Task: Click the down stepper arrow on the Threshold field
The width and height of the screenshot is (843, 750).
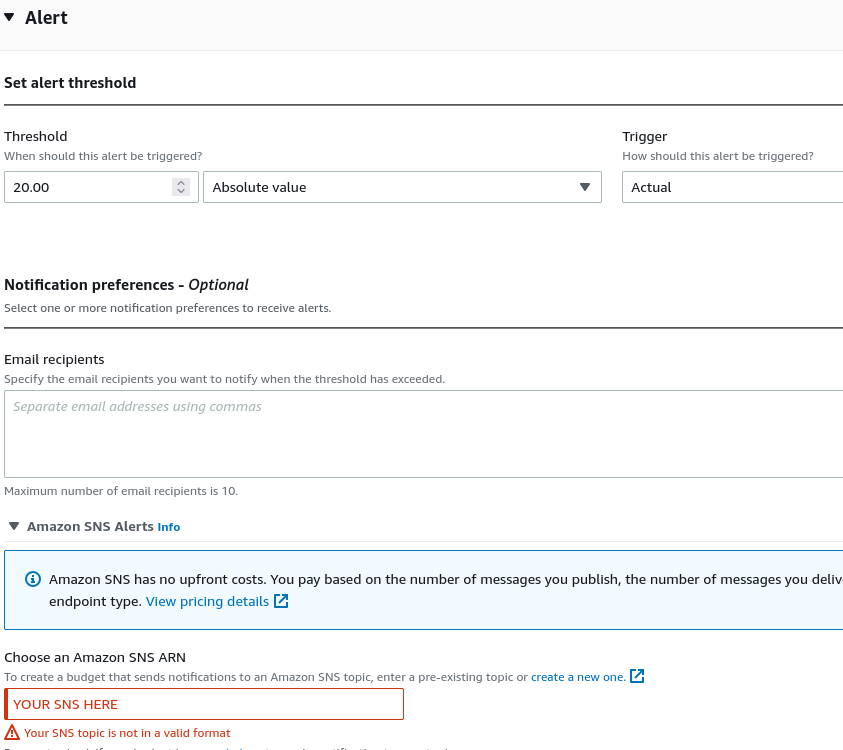Action: pos(181,192)
